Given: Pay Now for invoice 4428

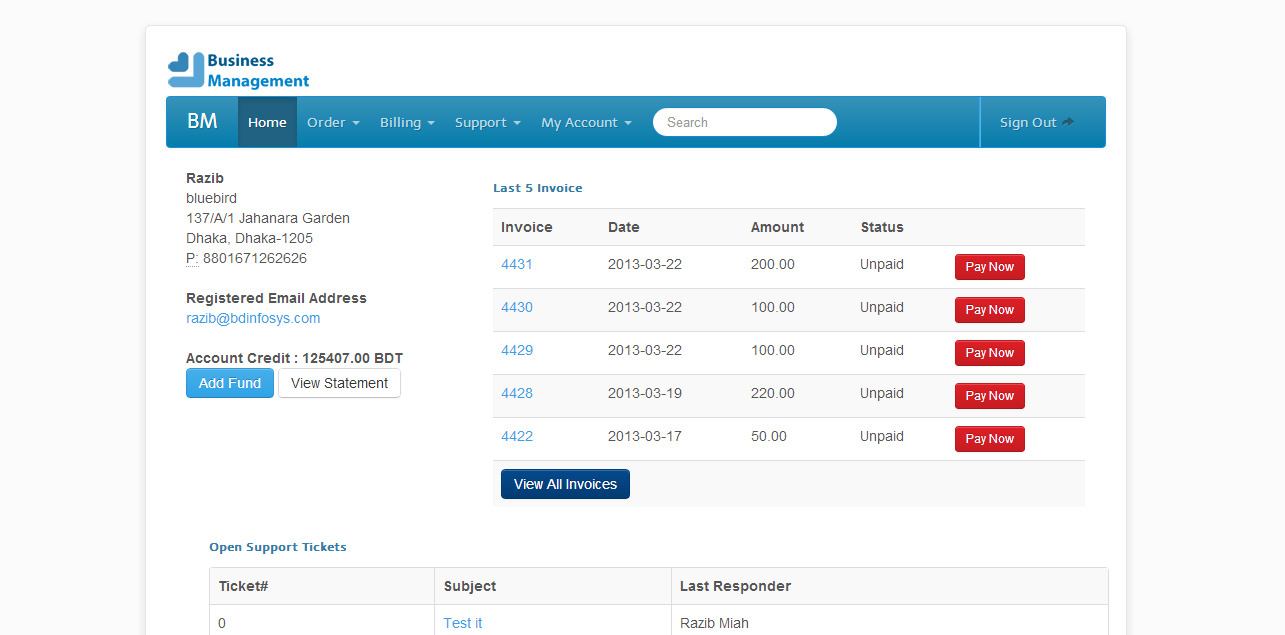Looking at the screenshot, I should coord(989,396).
